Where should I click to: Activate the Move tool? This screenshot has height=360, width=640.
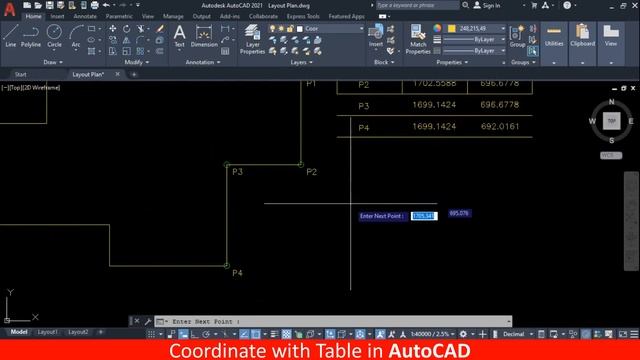click(x=113, y=29)
